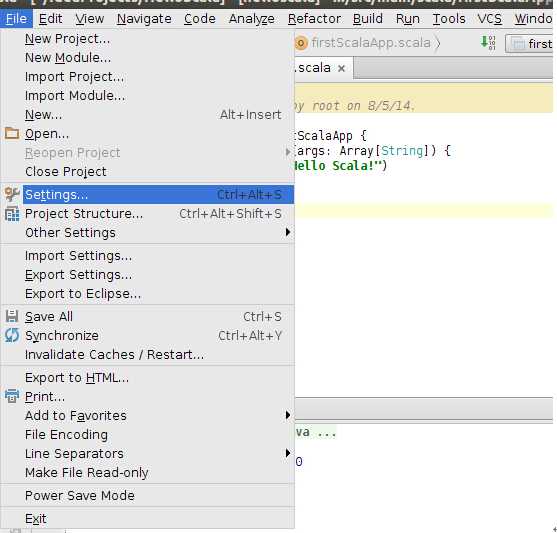Screen dimensions: 557x533
Task: Close the .scala editor tab
Action: click(341, 68)
